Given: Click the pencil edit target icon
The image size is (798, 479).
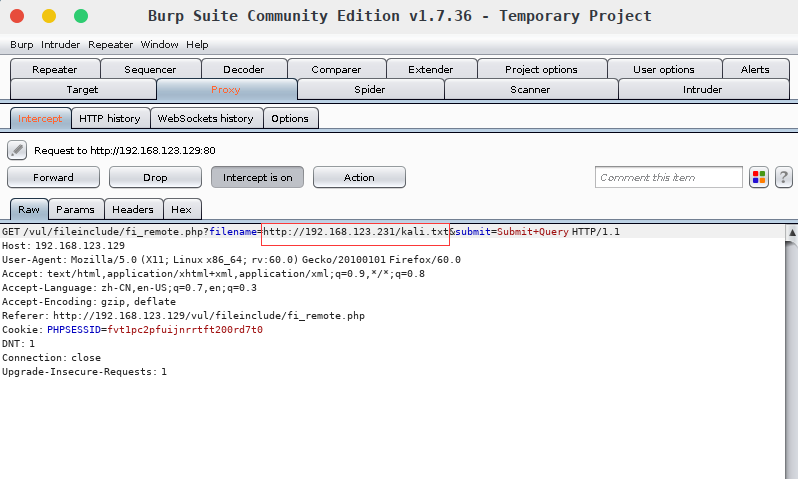Looking at the screenshot, I should [x=17, y=150].
